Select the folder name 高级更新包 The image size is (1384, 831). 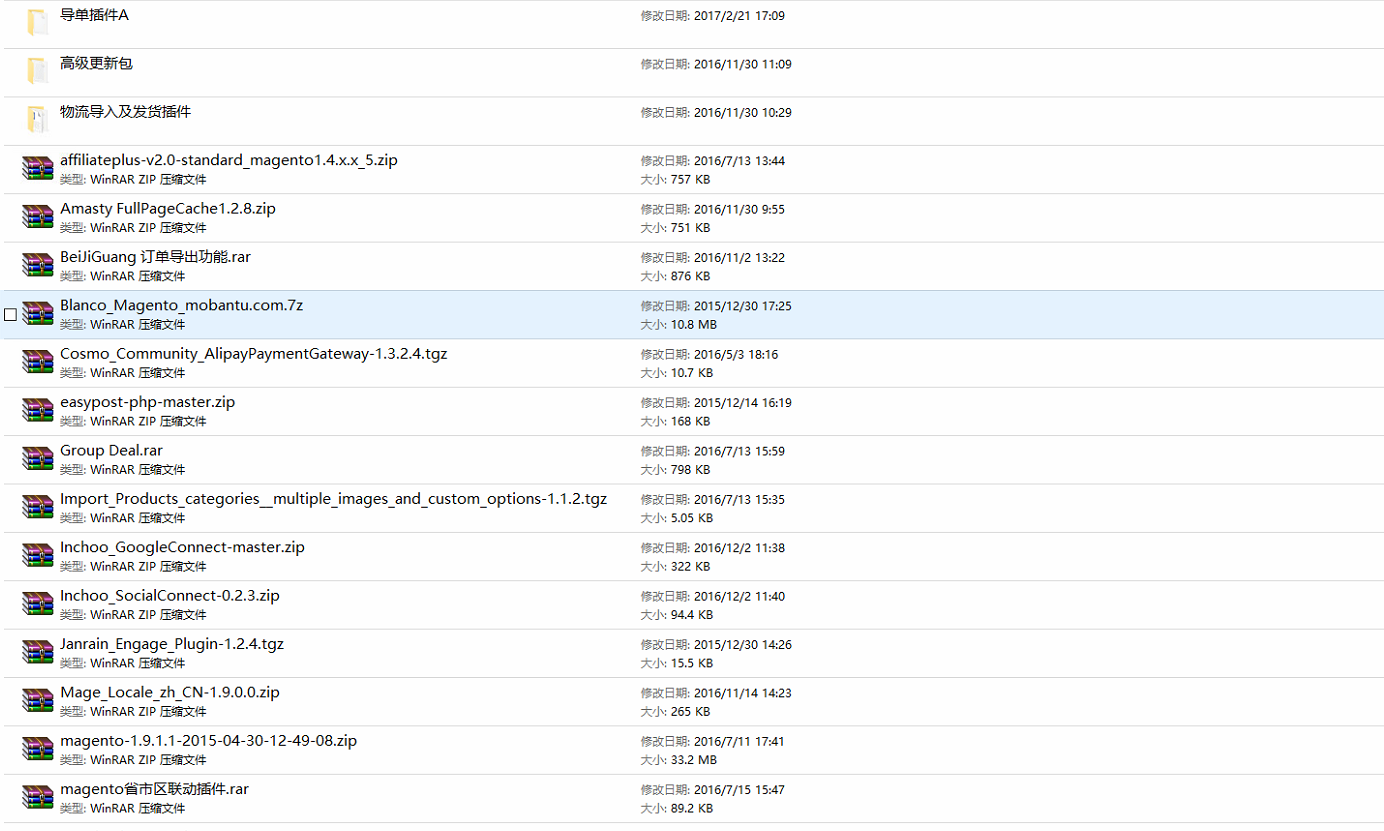click(96, 63)
